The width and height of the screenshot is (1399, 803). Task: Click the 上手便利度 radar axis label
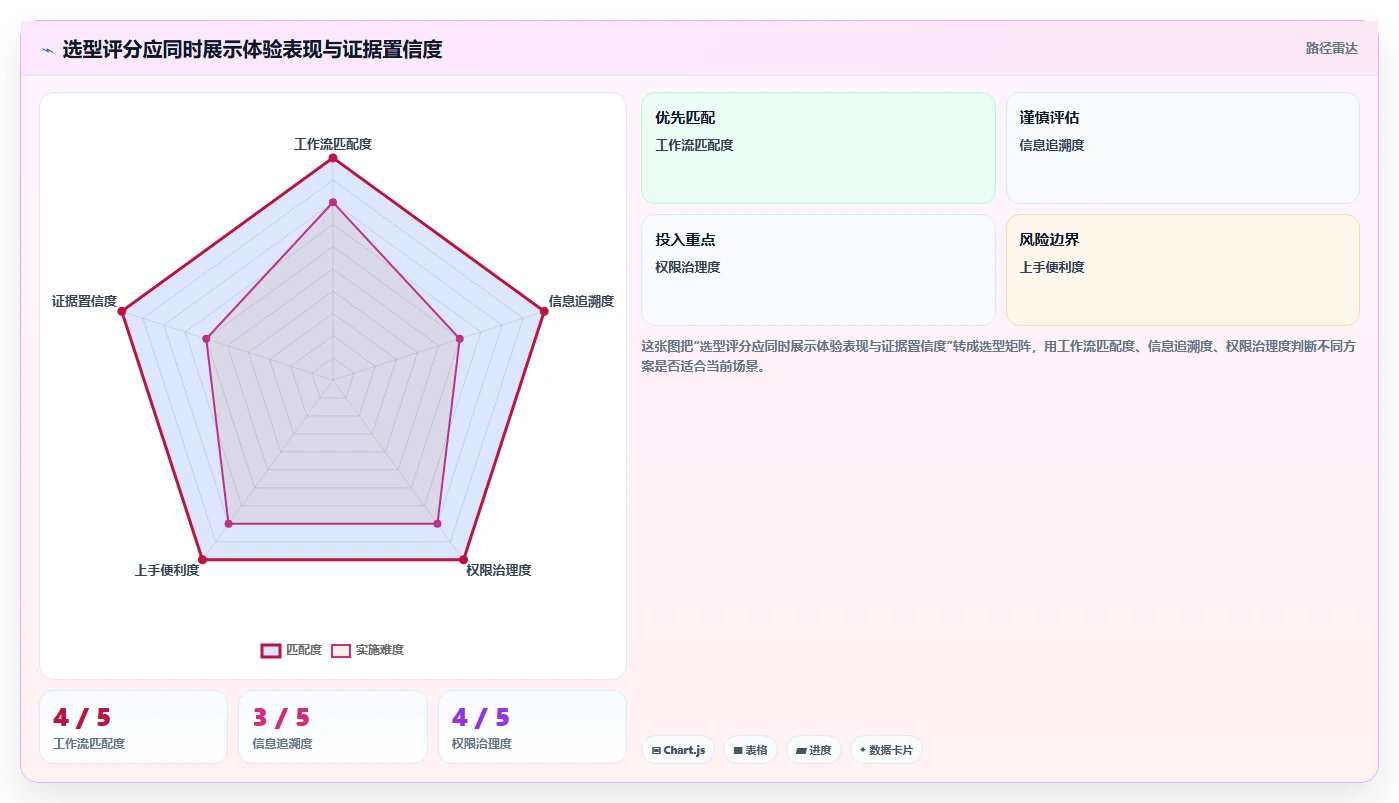pyautogui.click(x=167, y=570)
